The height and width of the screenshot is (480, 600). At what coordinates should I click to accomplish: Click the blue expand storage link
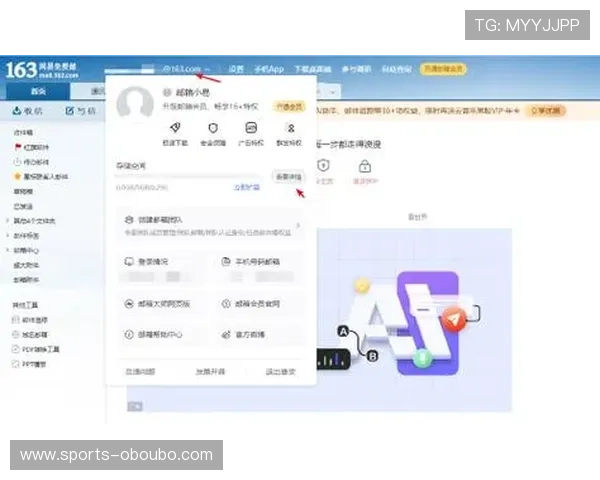click(x=247, y=188)
